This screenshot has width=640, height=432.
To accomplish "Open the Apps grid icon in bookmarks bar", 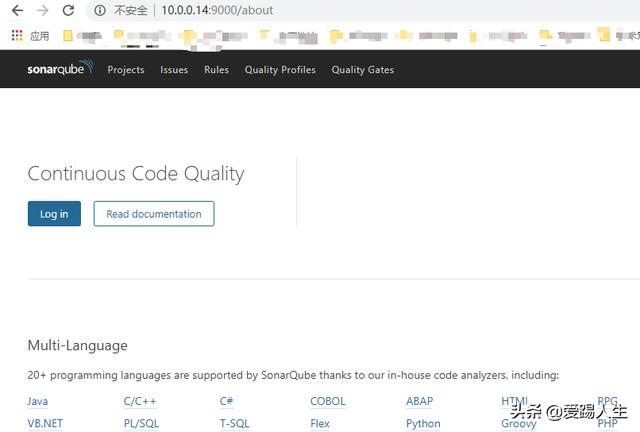I will coord(17,36).
